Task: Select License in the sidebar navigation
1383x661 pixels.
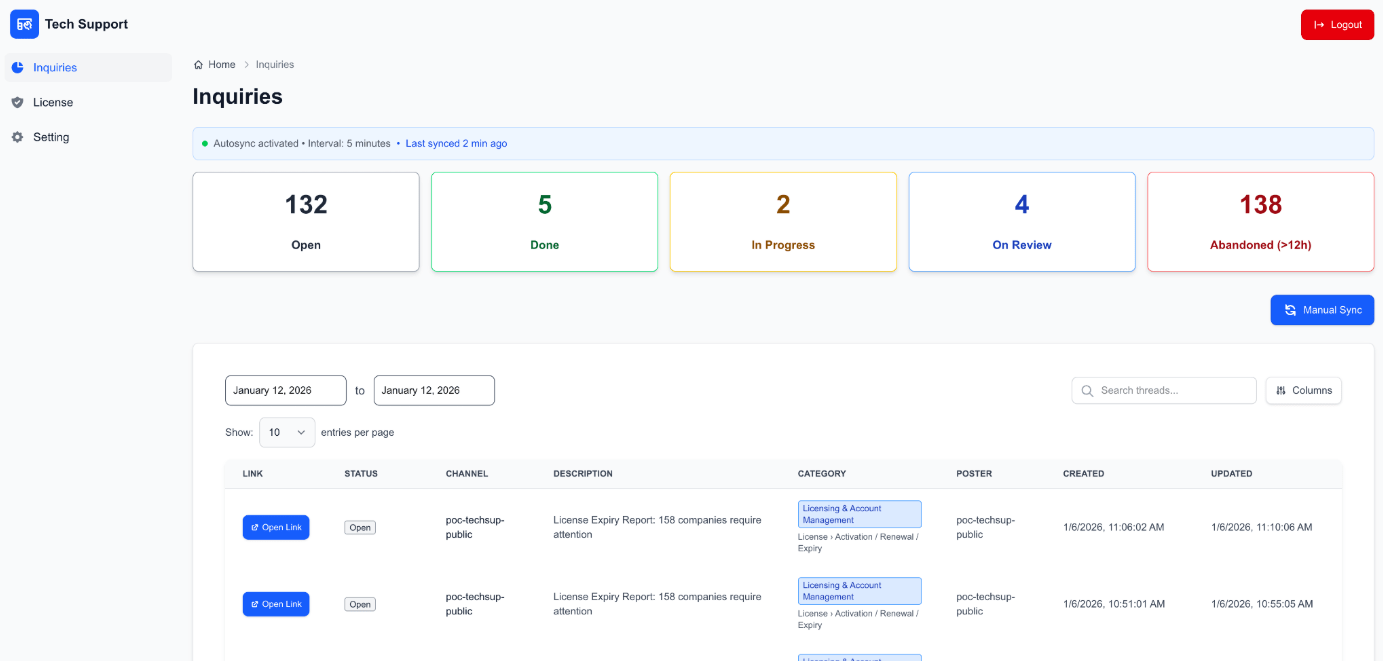Action: coord(53,102)
